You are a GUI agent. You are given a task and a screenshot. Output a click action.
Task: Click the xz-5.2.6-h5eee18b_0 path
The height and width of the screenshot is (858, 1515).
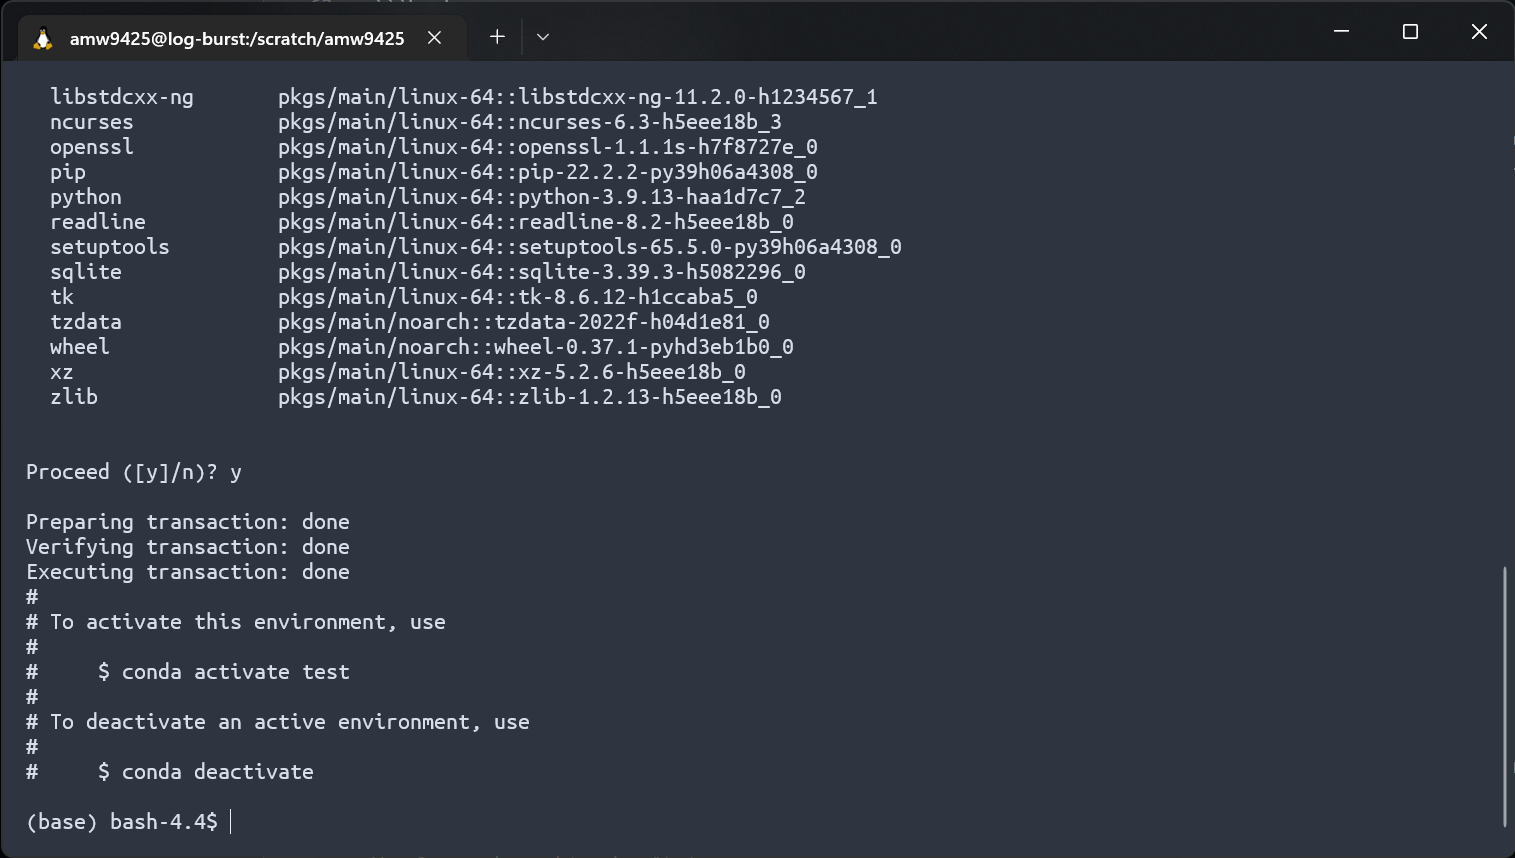click(512, 372)
